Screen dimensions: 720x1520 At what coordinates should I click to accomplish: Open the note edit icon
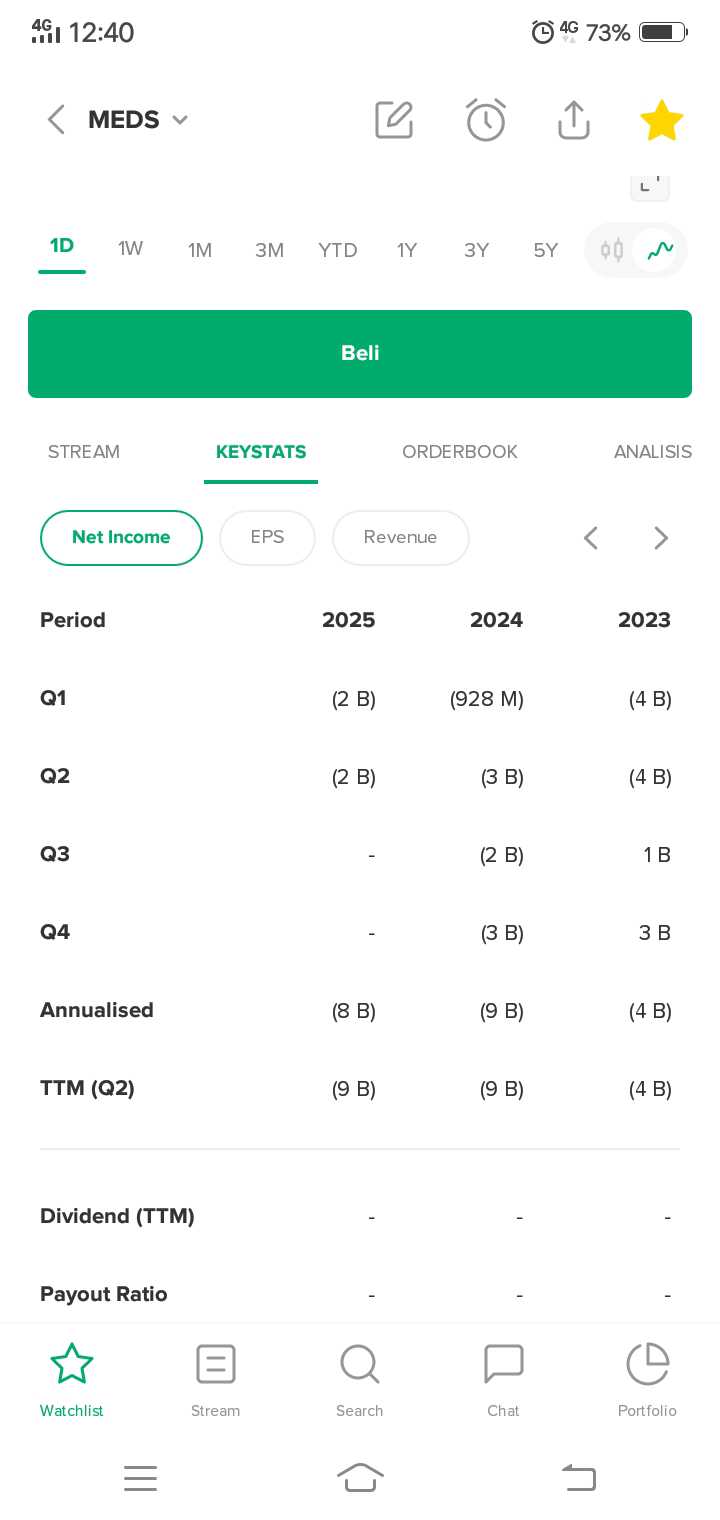[x=394, y=120]
